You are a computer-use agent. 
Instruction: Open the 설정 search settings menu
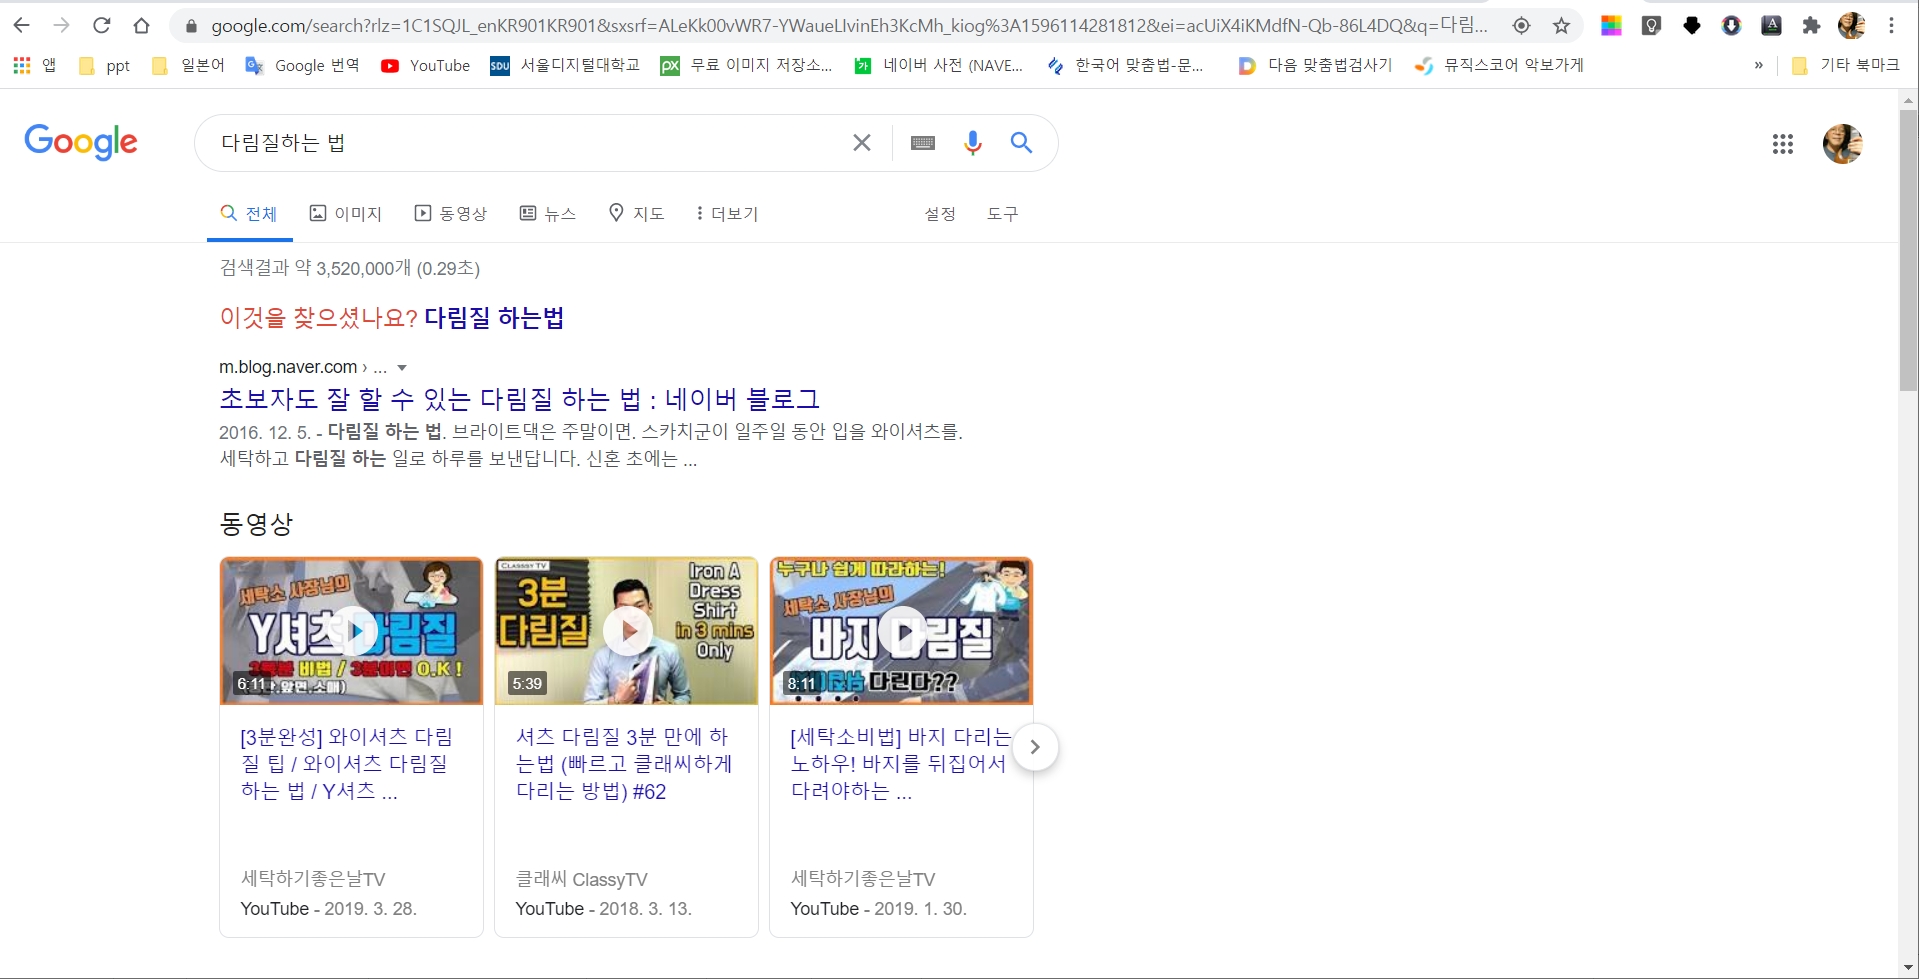pos(940,214)
